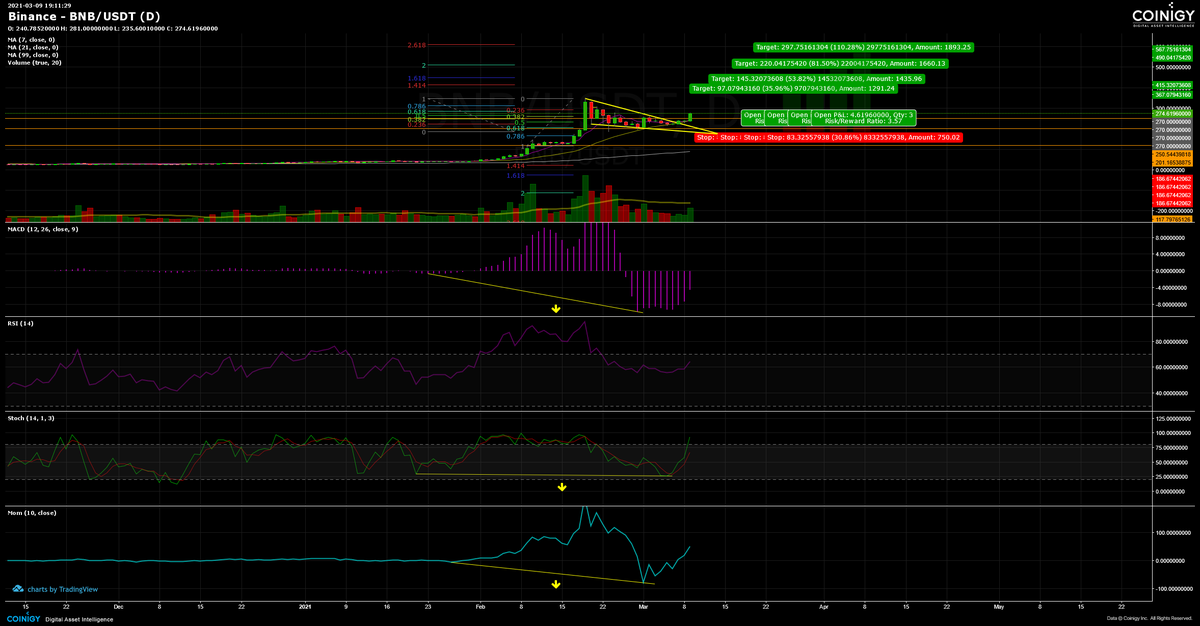The image size is (1200, 626).
Task: Click the 567.75161304 price axis tag
Action: click(1172, 49)
